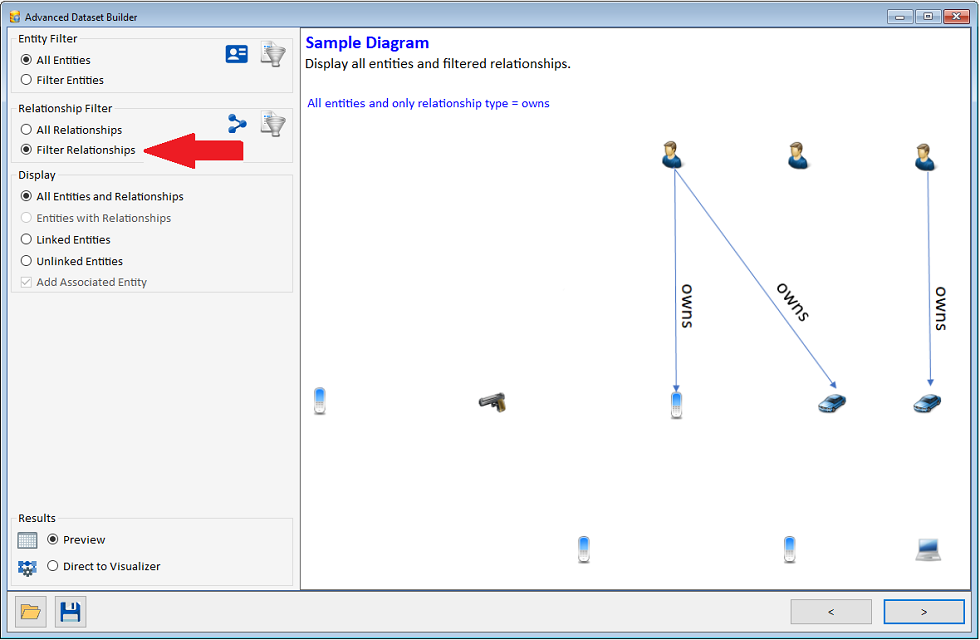Click the relationship share-nodes icon
Screen dimensions: 980x640
[x=237, y=124]
